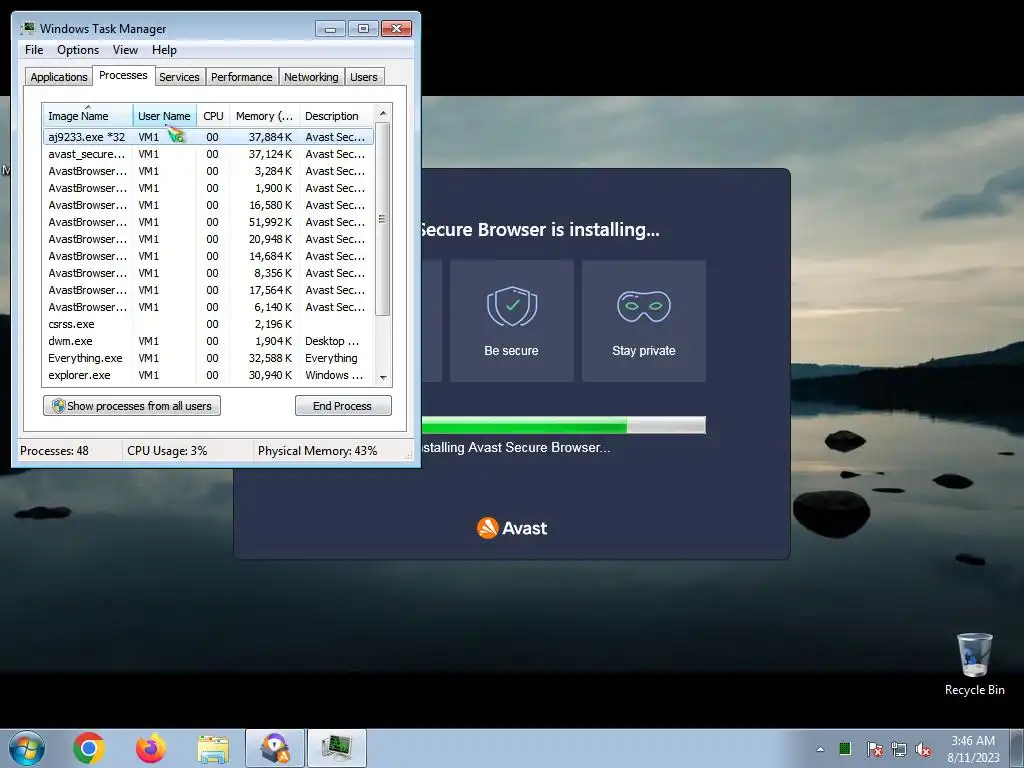Switch to the Users tab

(x=364, y=77)
